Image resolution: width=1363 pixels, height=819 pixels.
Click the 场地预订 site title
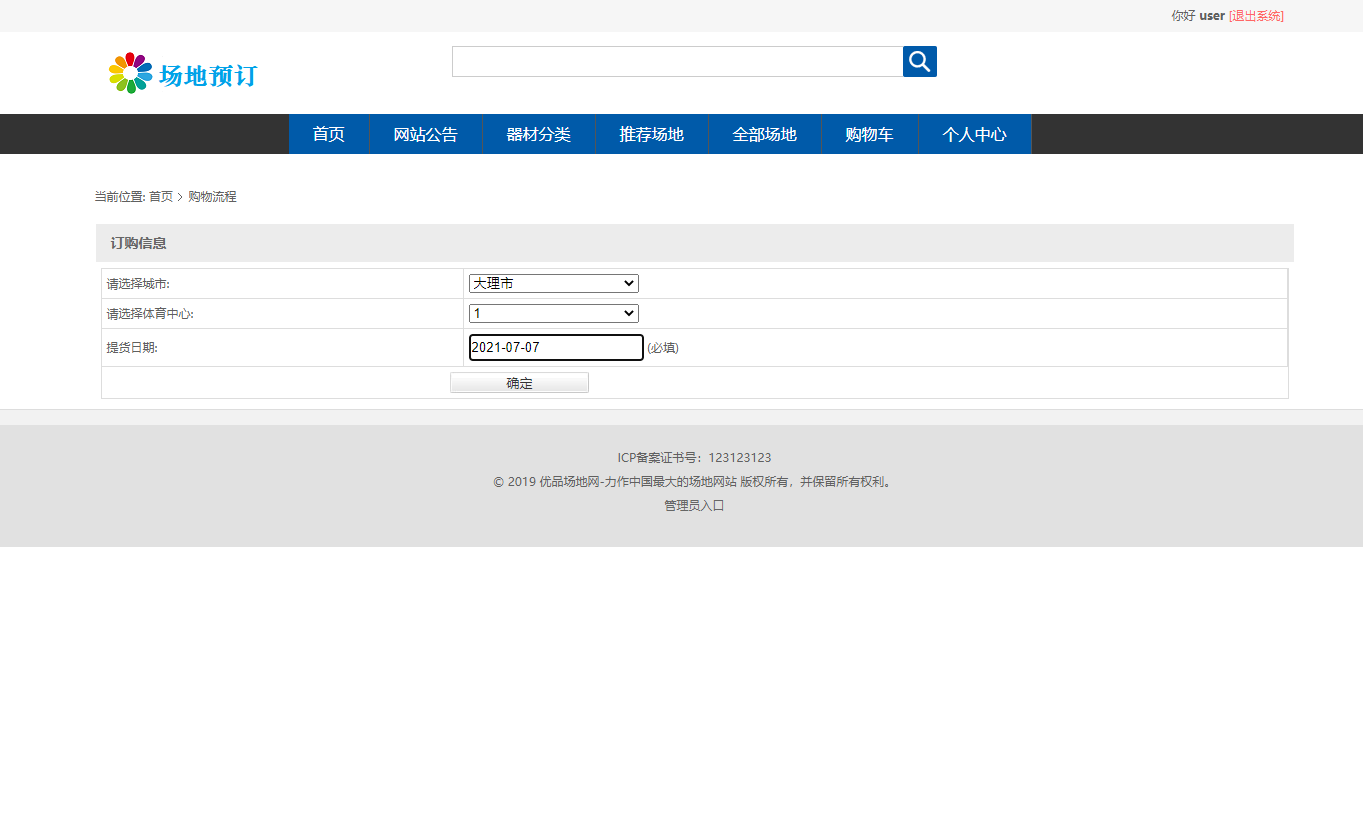click(207, 73)
